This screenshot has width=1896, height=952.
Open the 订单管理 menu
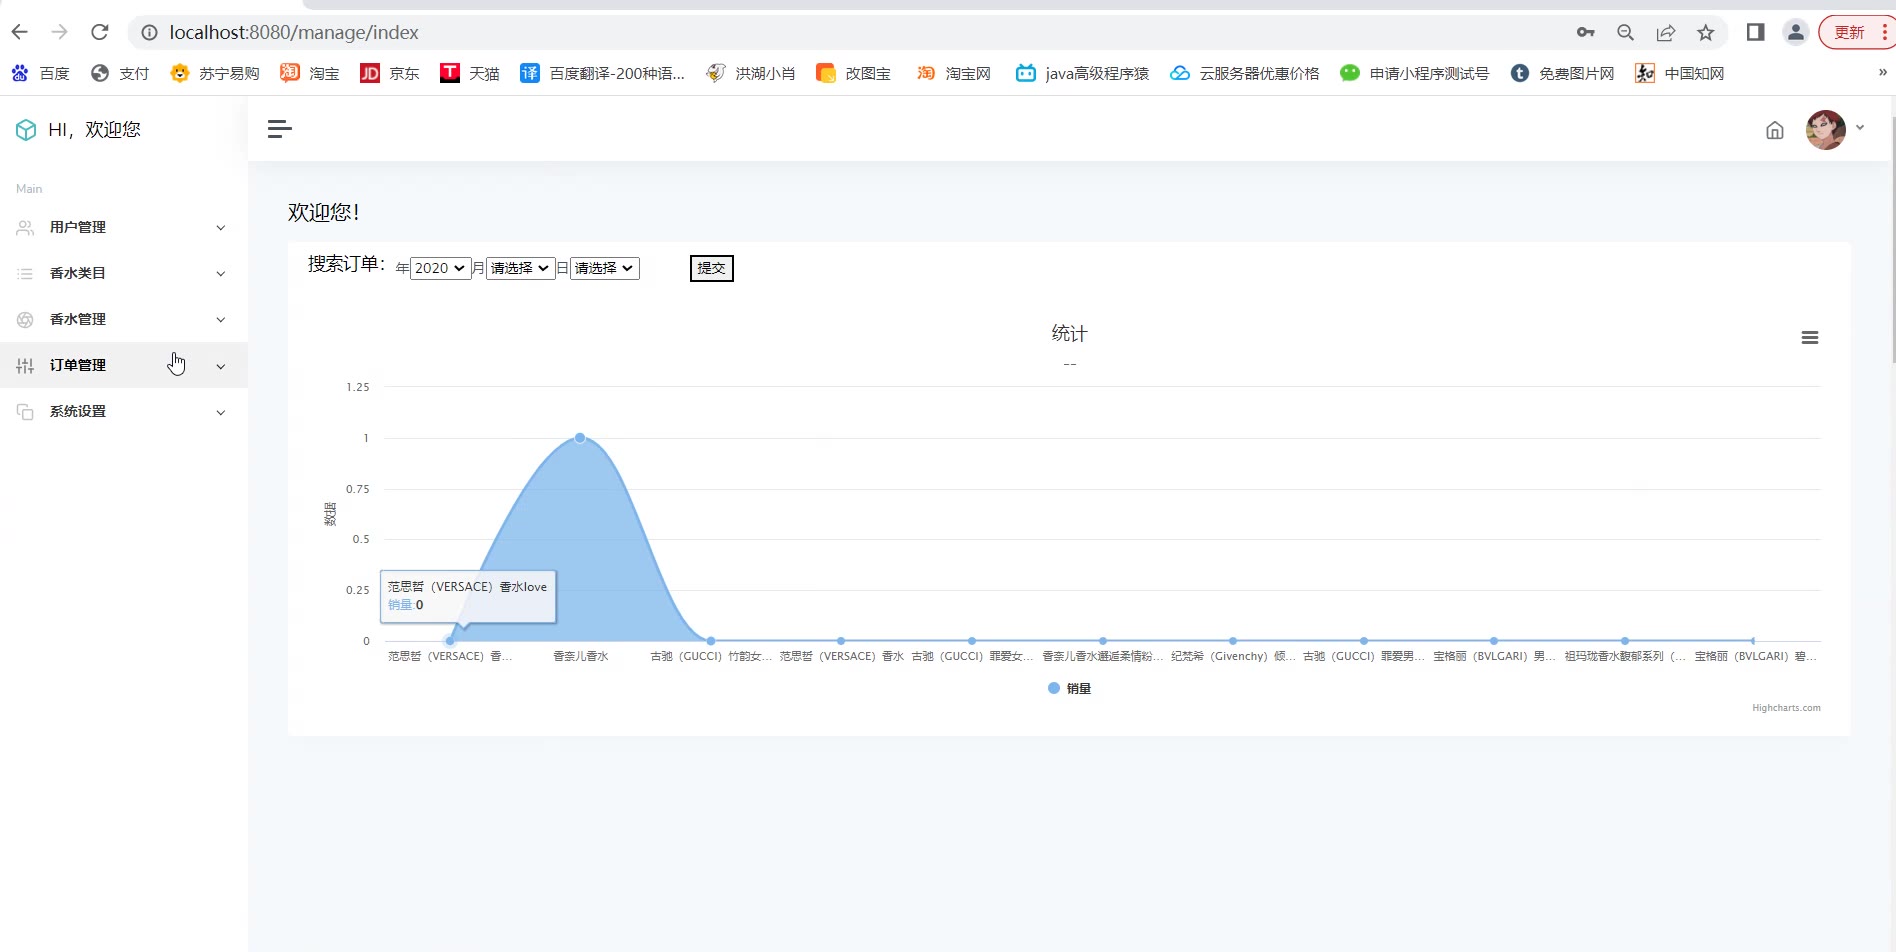124,366
